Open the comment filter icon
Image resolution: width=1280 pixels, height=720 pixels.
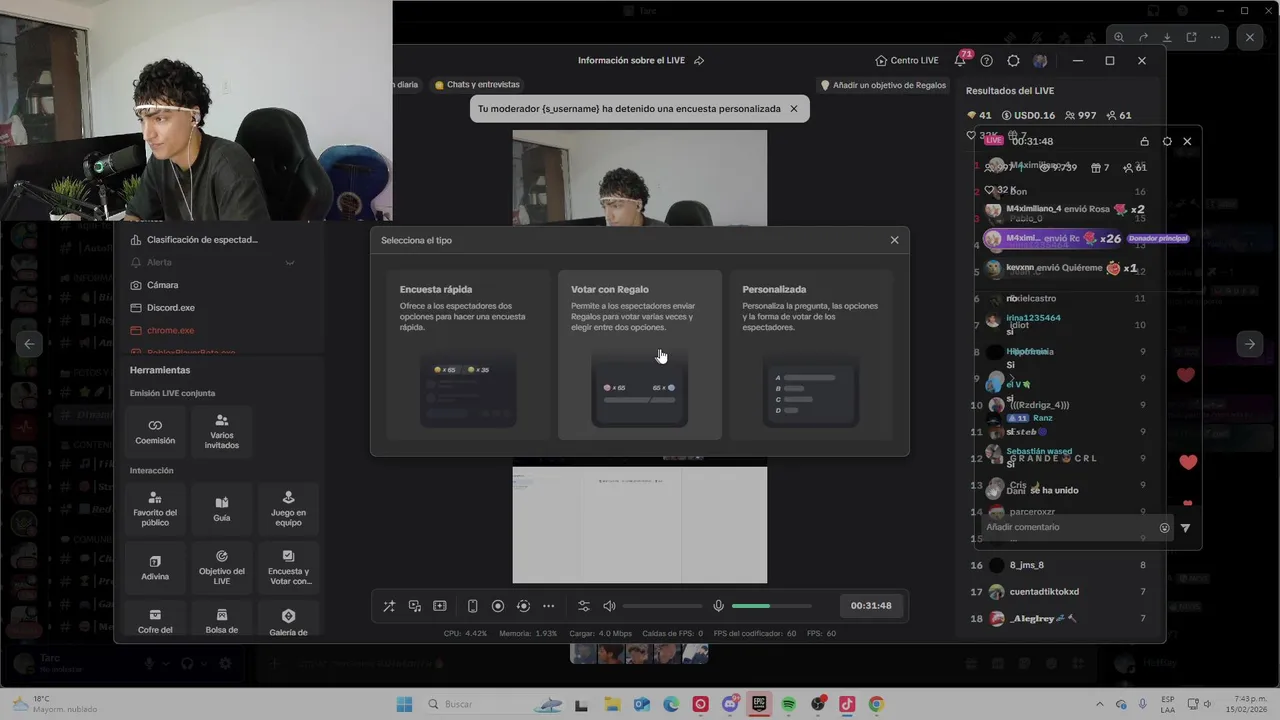(1186, 528)
